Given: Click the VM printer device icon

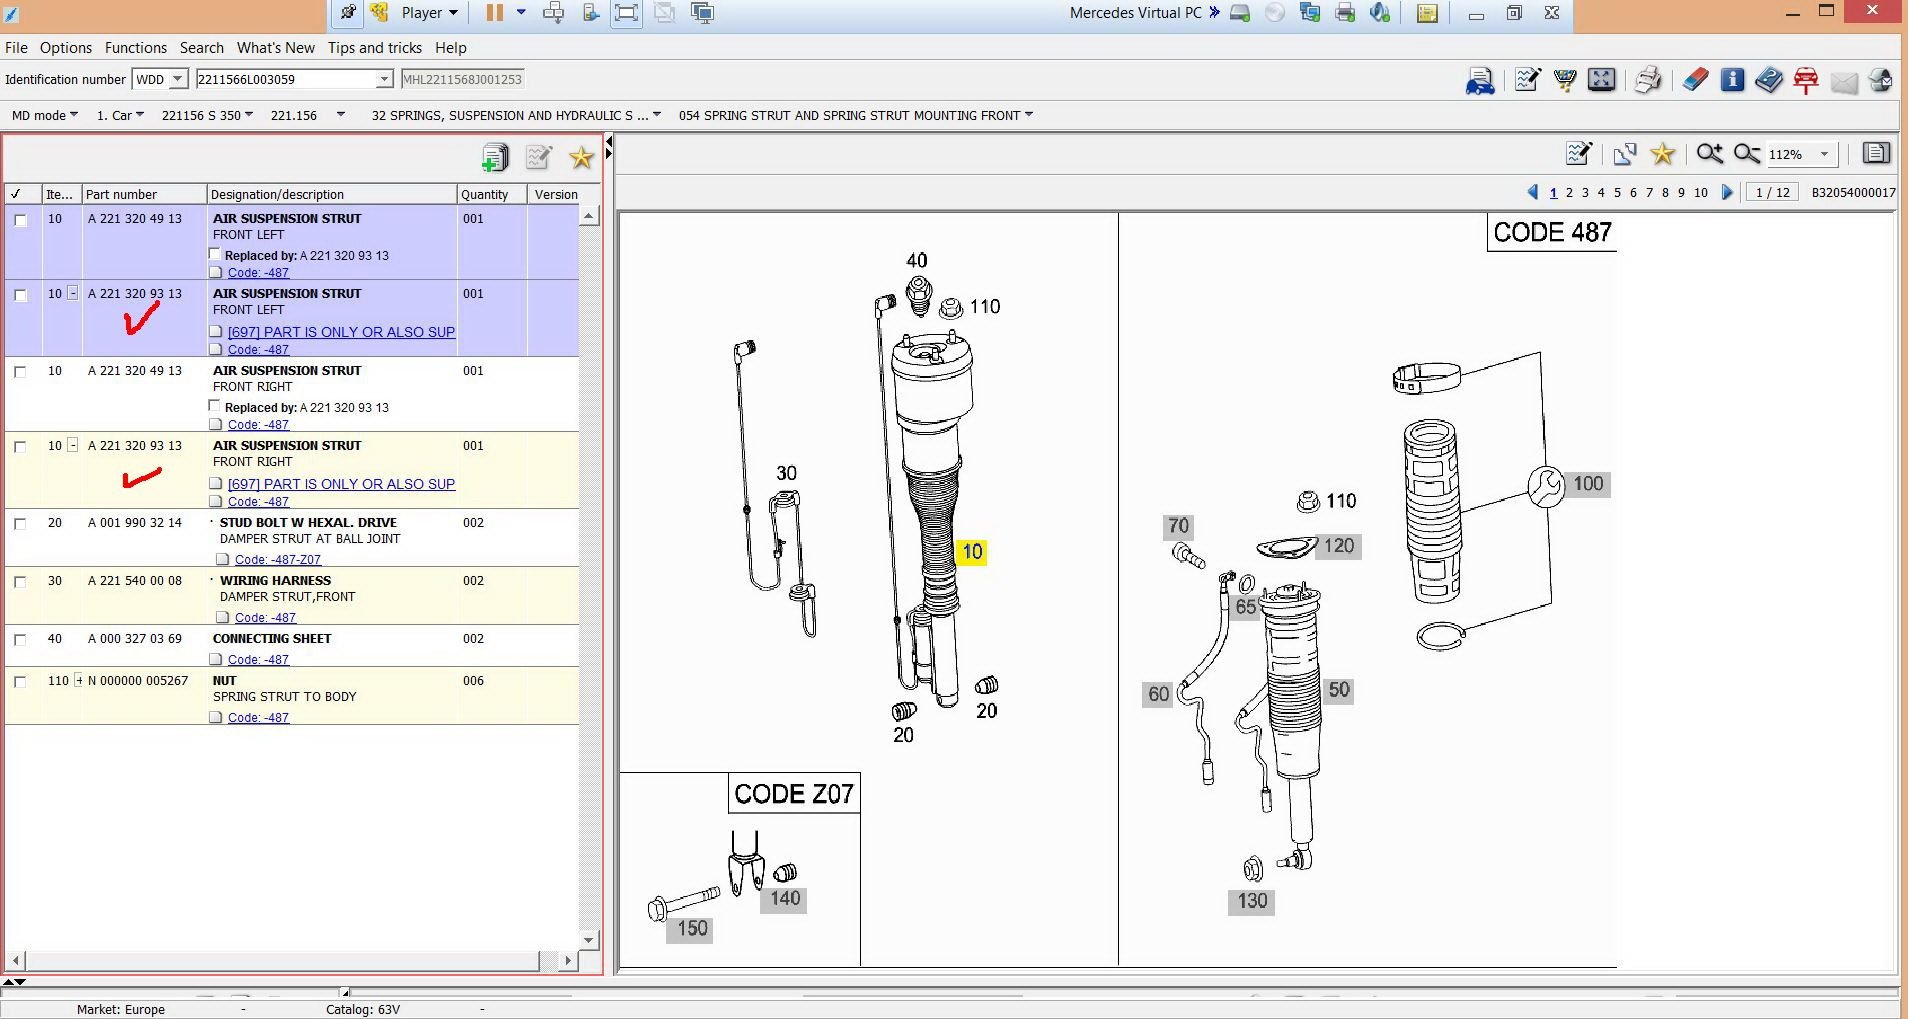Looking at the screenshot, I should (1345, 13).
